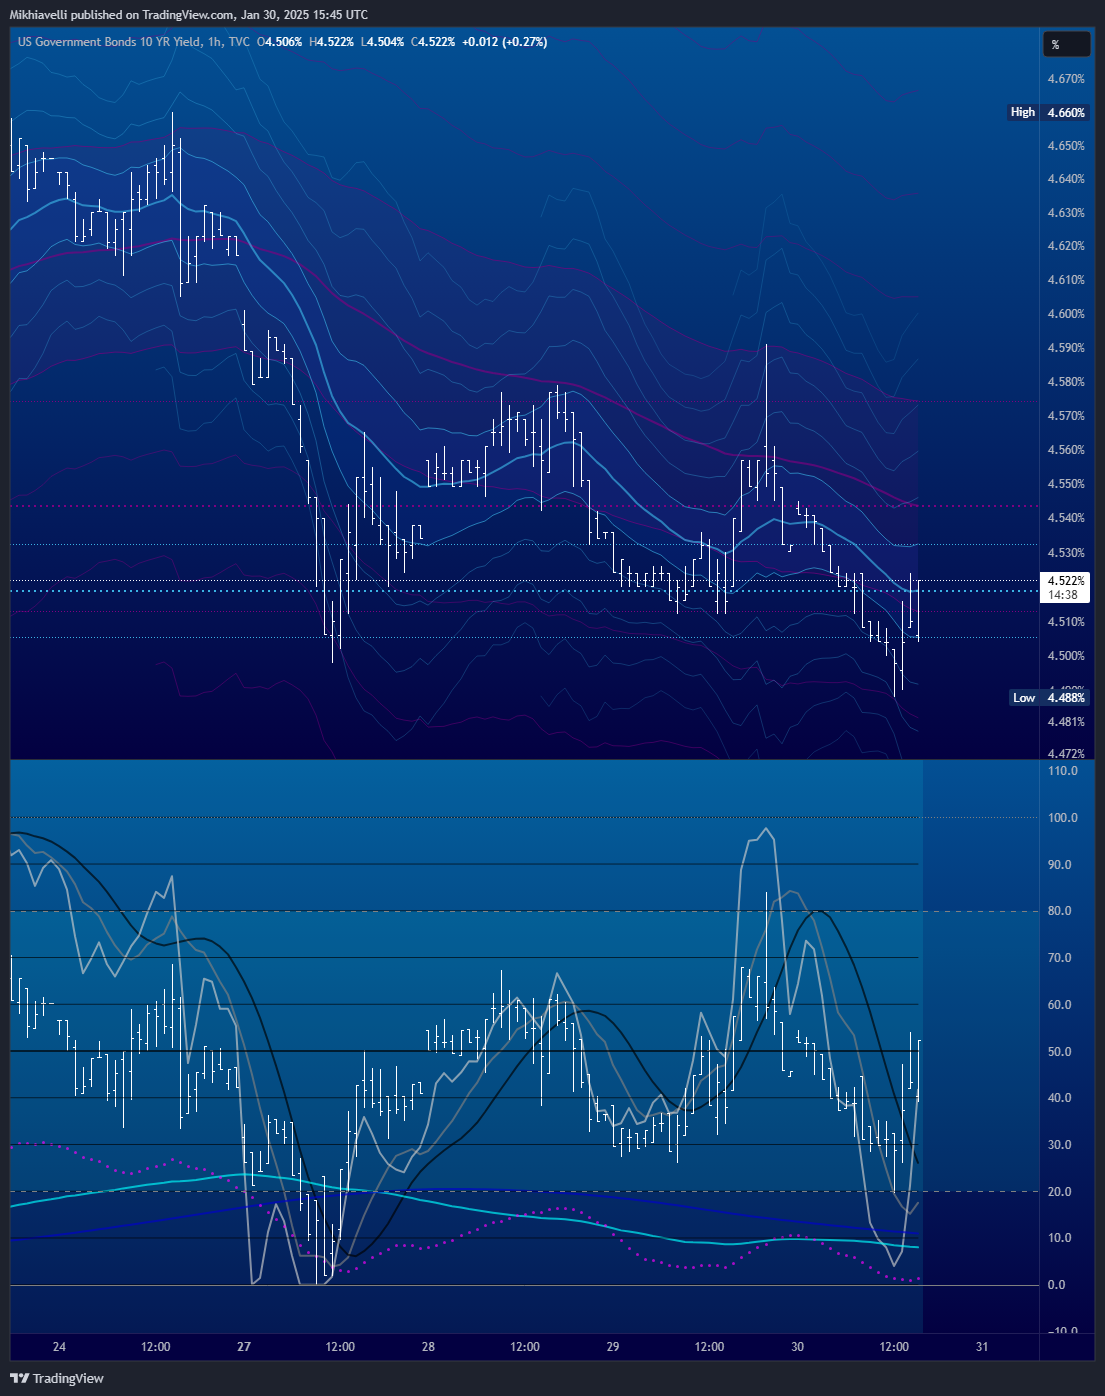Click the Low value L4.504% in legend
Screen dimensions: 1105x1396
coord(381,42)
